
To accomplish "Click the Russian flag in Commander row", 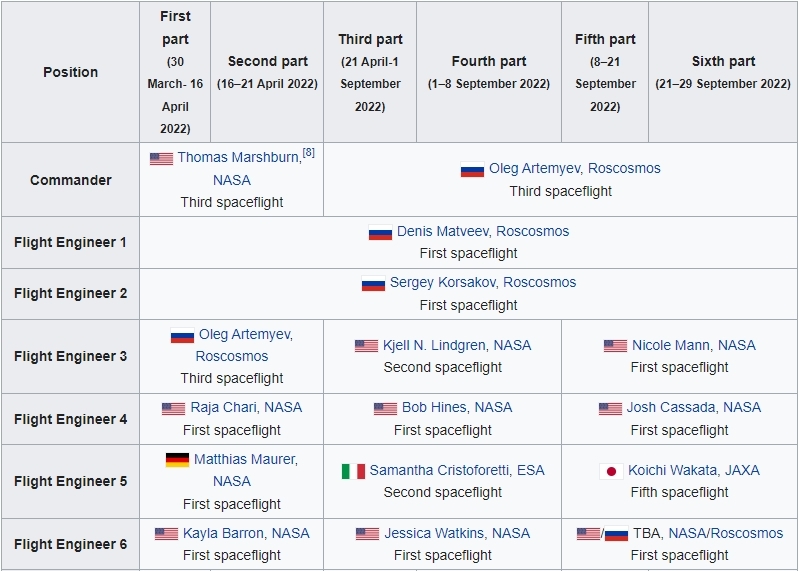I will (x=472, y=170).
